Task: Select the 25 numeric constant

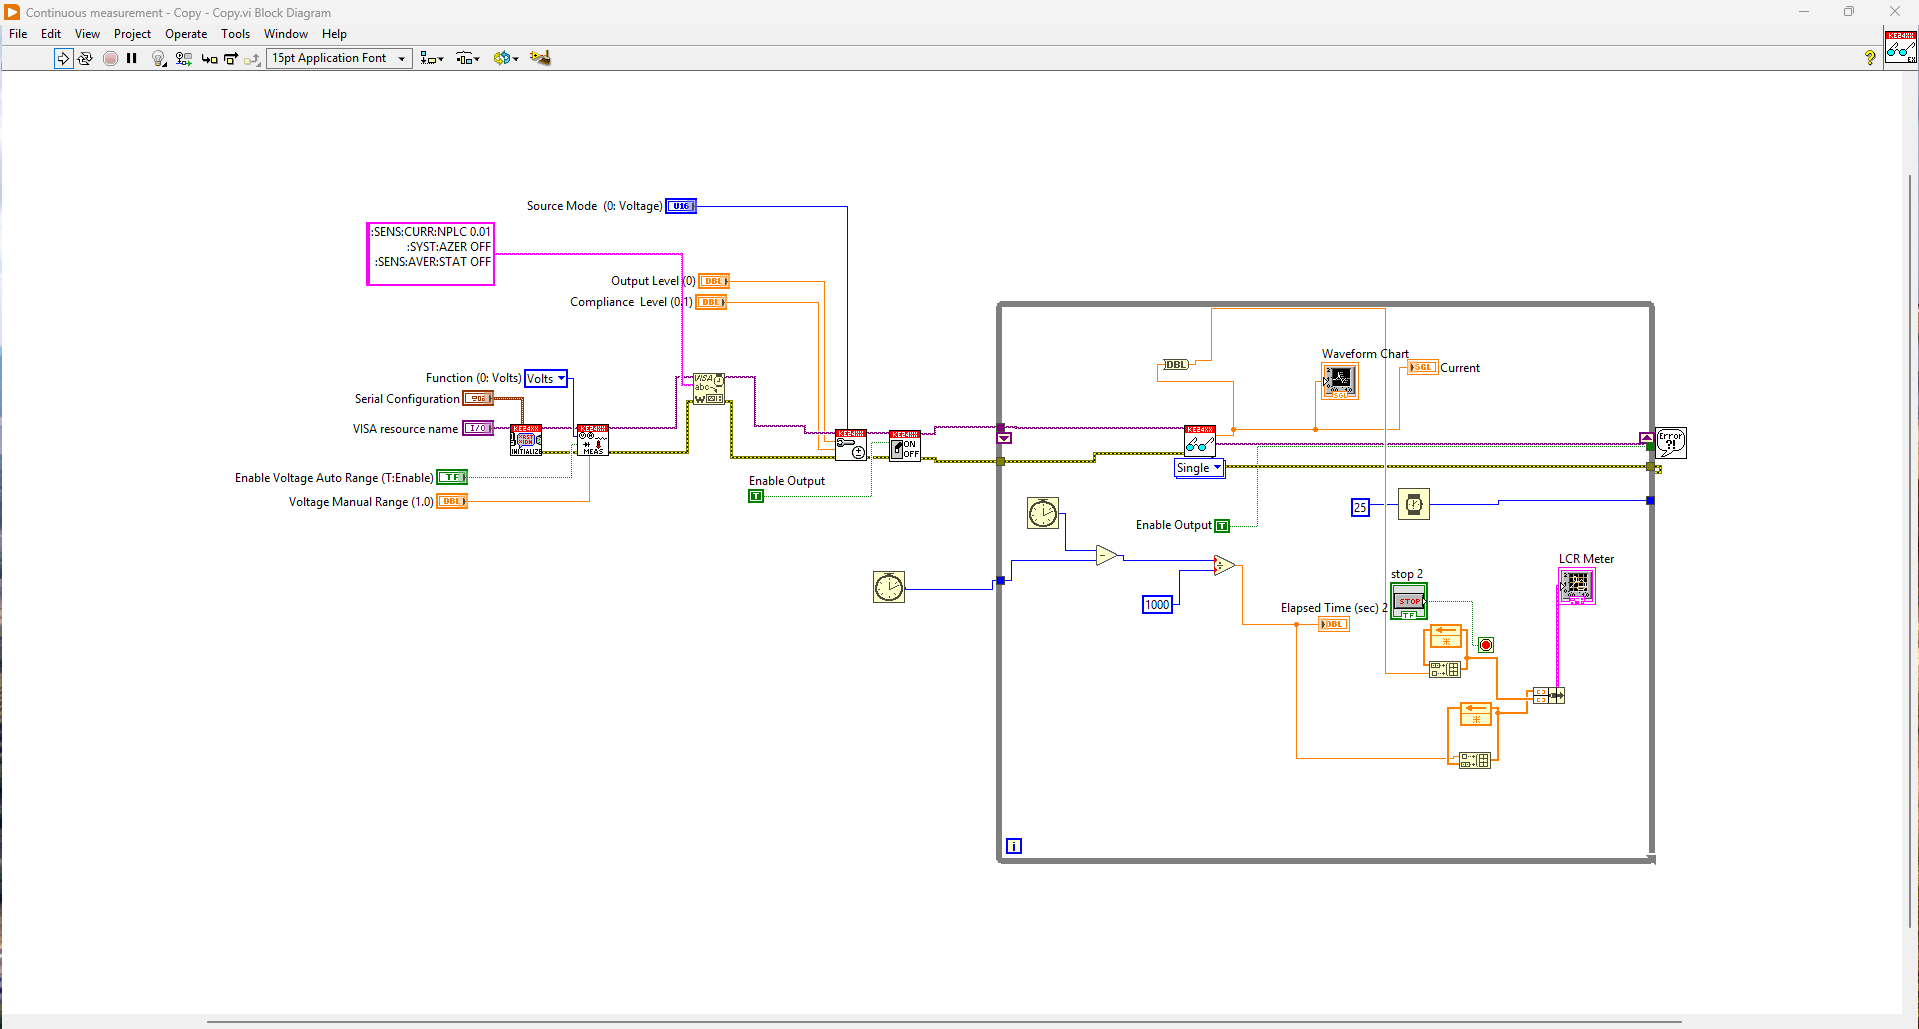Action: click(x=1360, y=507)
